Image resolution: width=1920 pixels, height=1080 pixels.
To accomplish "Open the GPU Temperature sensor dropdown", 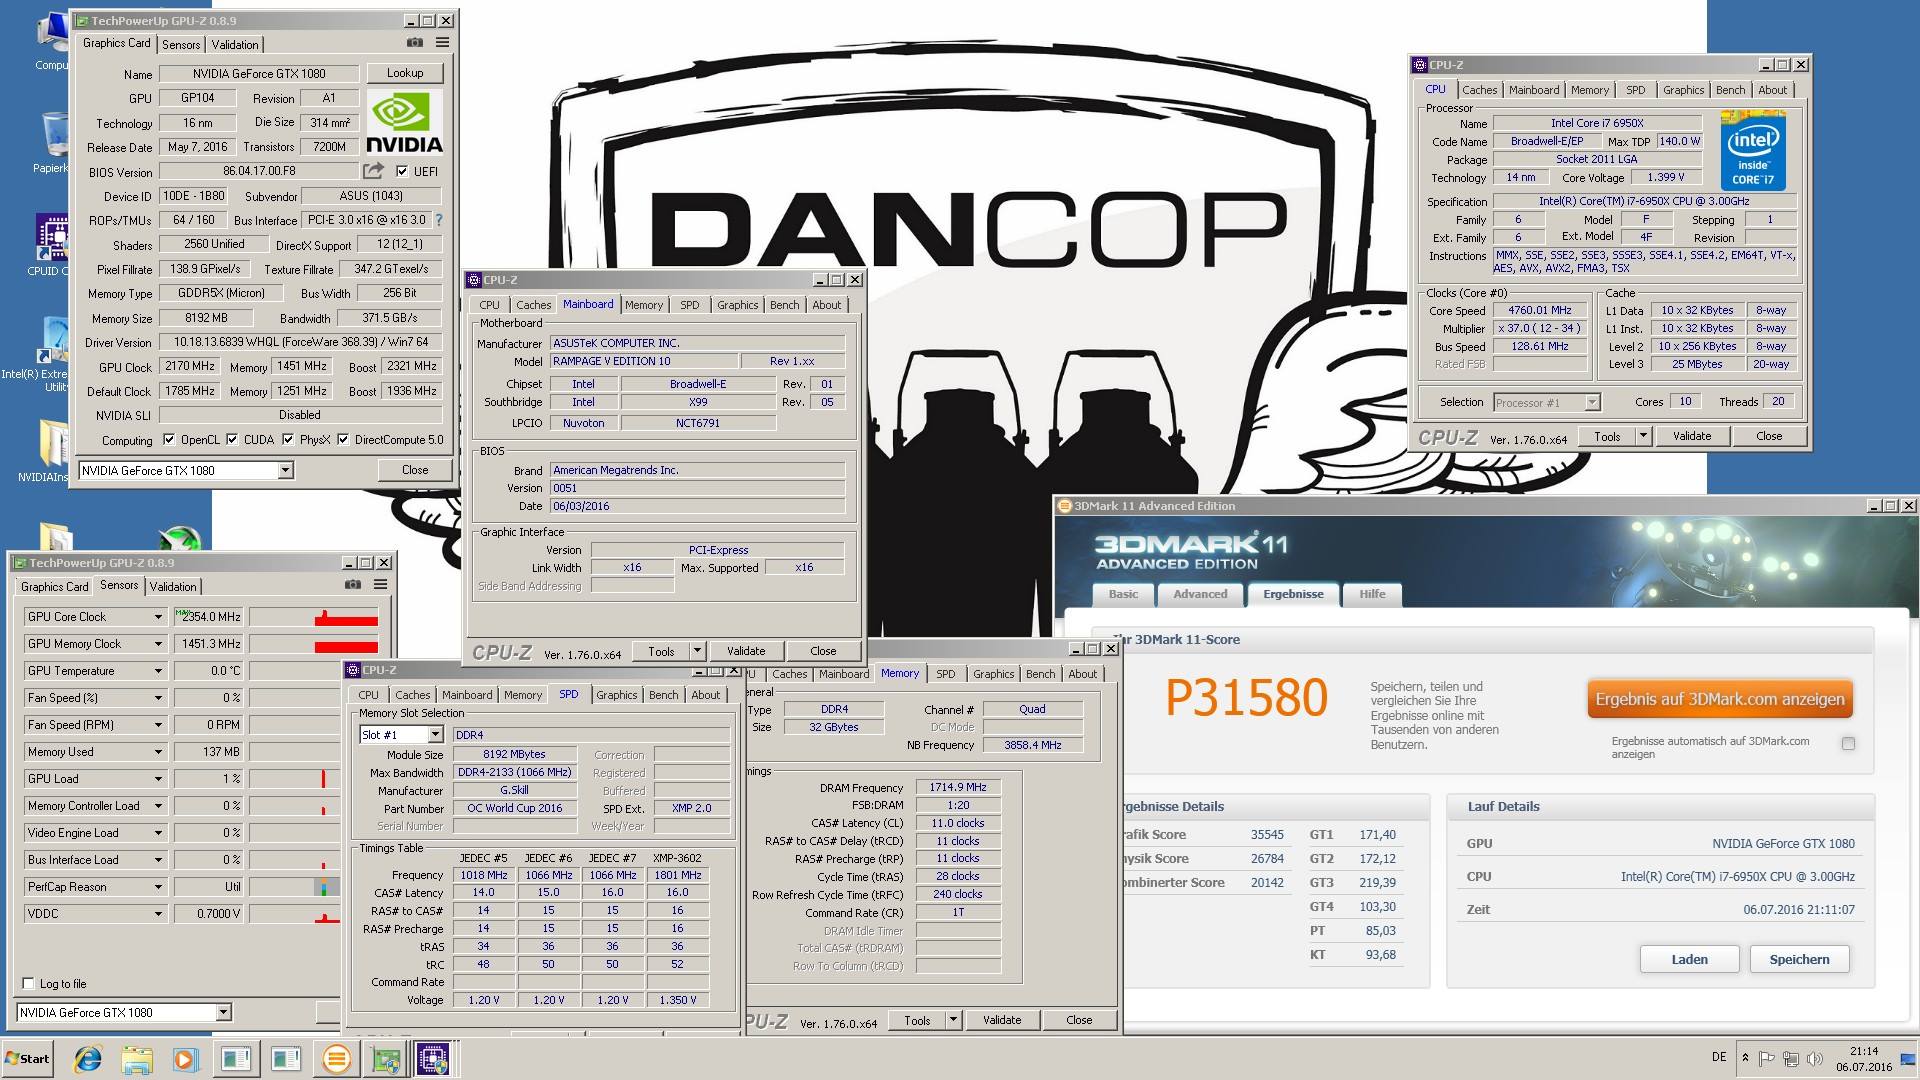I will (158, 671).
